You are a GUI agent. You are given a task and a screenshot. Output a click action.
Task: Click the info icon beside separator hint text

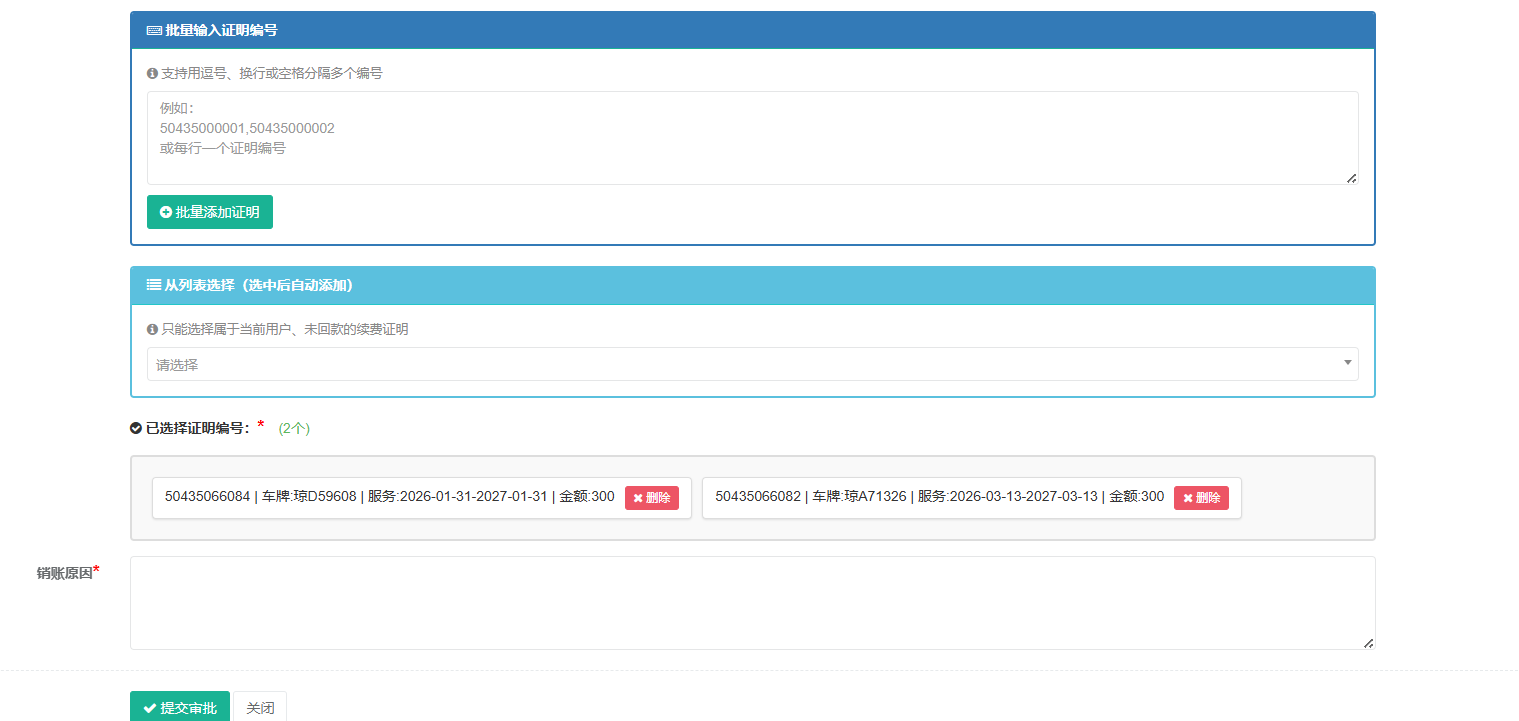coord(152,73)
